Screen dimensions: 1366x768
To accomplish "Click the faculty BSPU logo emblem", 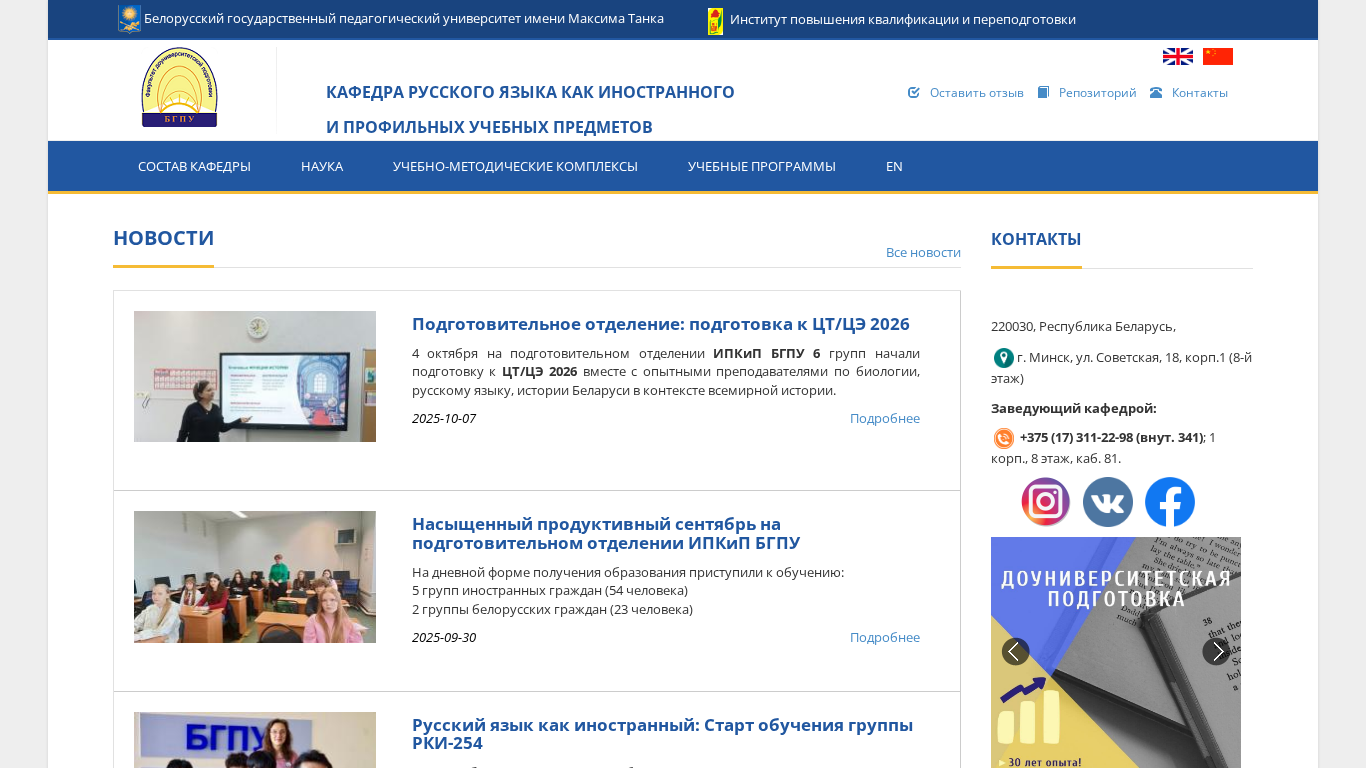I will pos(179,88).
